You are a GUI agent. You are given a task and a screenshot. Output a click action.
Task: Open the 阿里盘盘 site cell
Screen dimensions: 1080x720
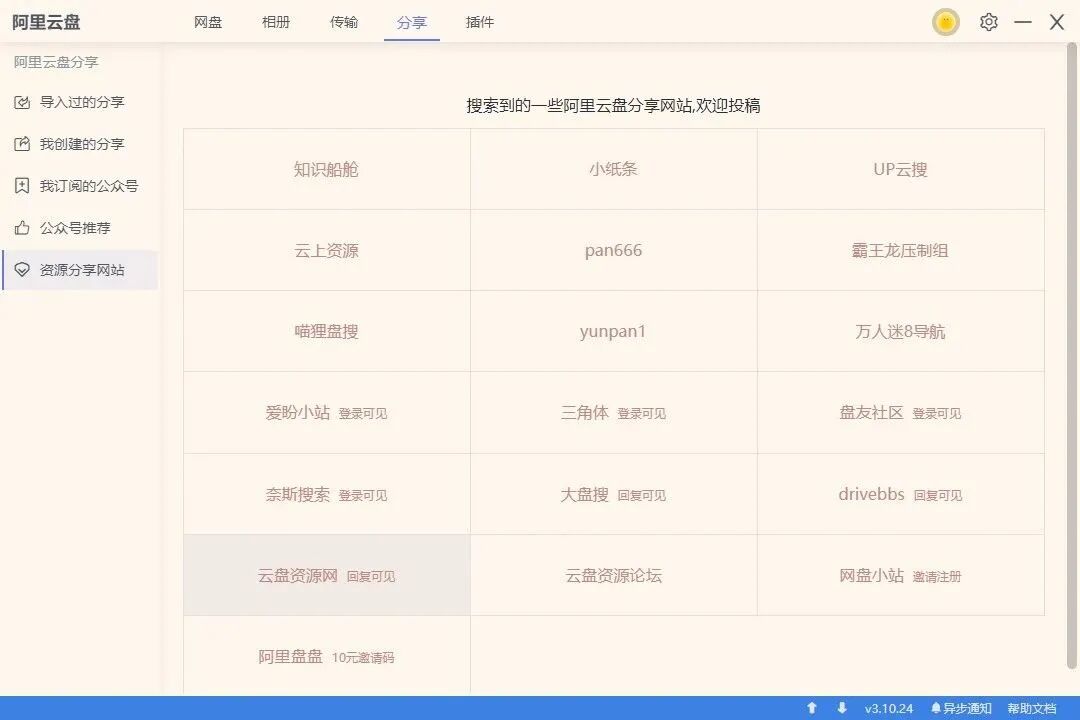pos(326,656)
